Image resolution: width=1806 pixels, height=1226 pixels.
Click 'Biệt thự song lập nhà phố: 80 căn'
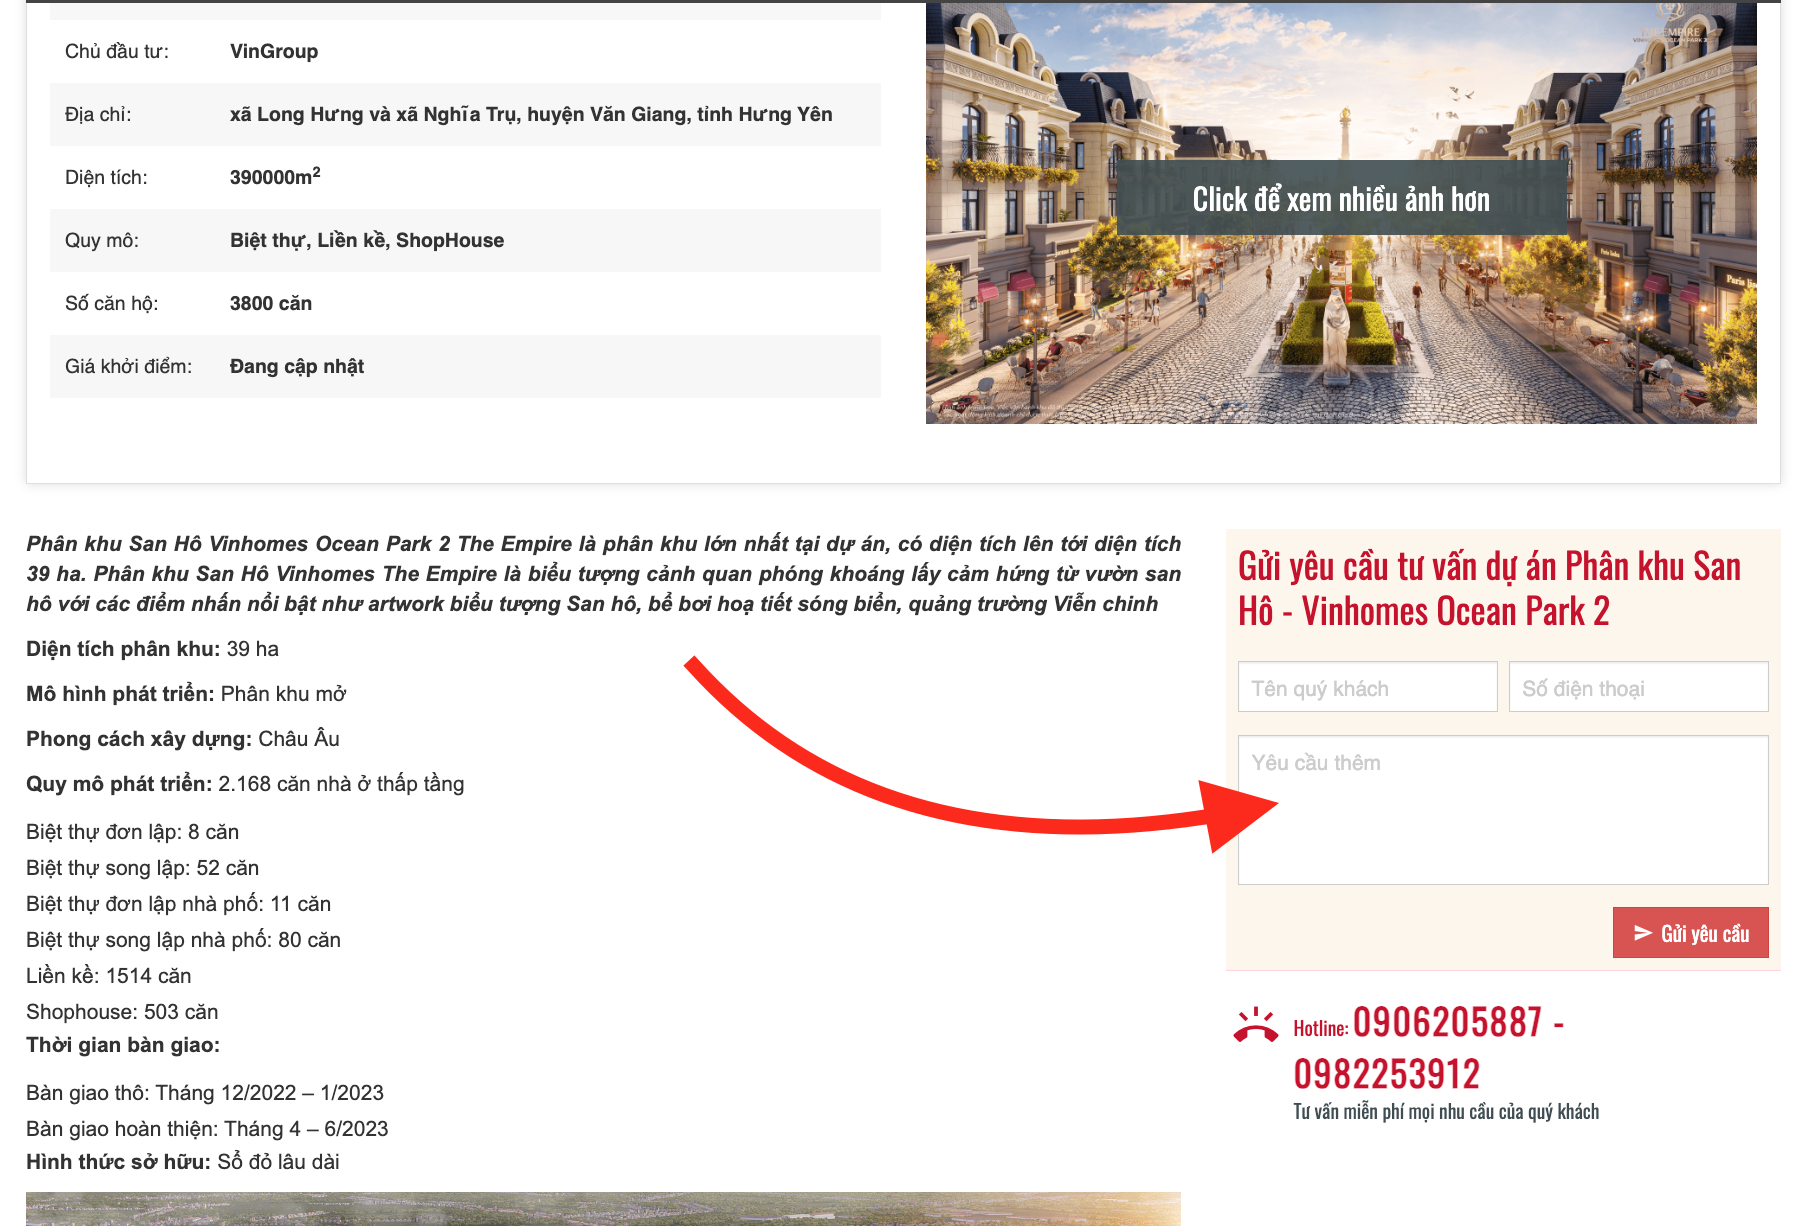(184, 940)
